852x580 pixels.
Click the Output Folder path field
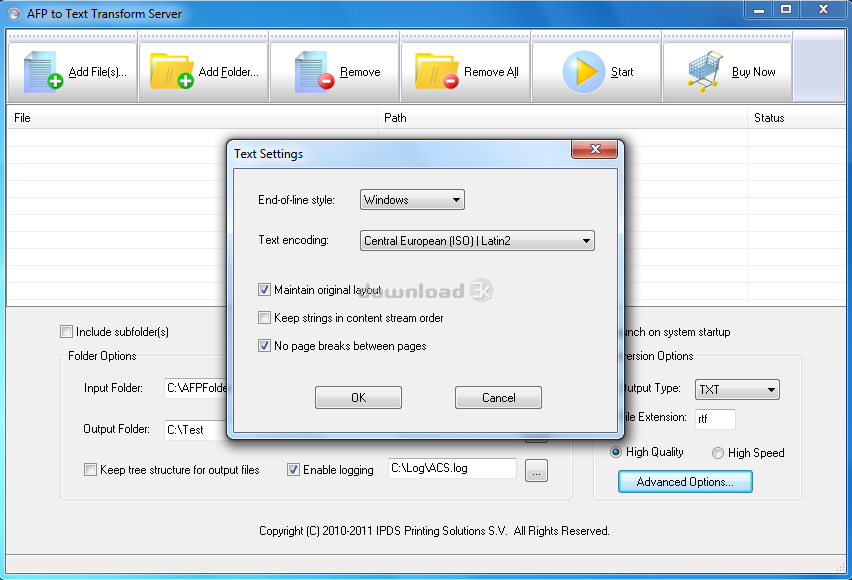pos(196,429)
